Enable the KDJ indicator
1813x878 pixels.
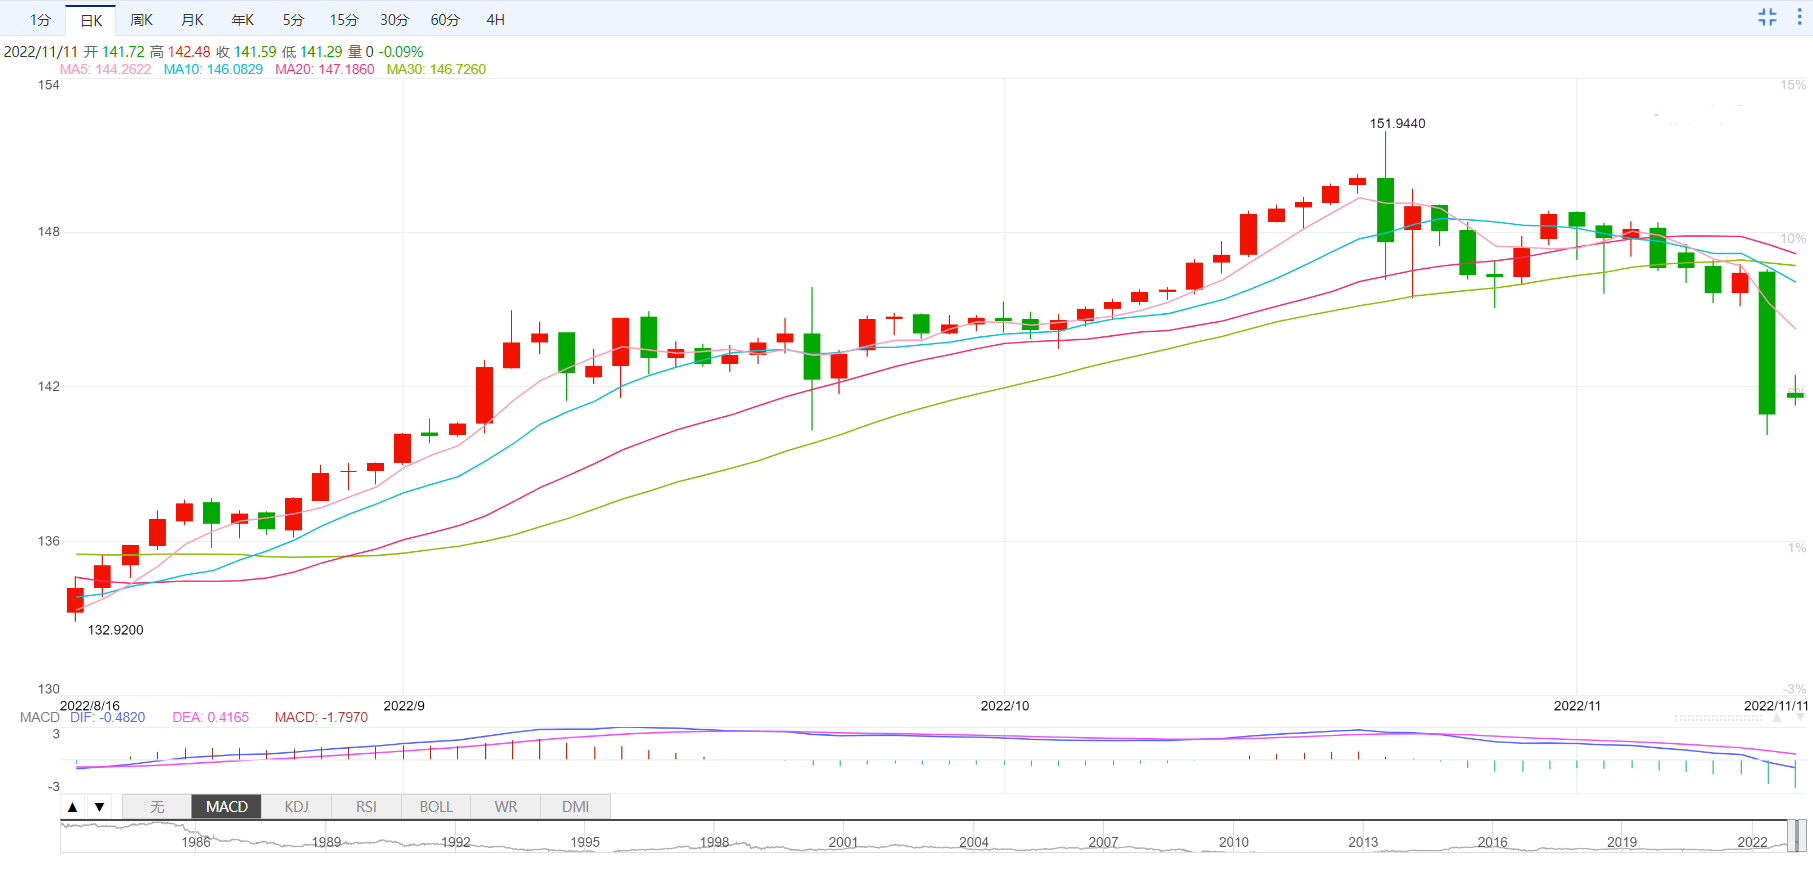[297, 807]
